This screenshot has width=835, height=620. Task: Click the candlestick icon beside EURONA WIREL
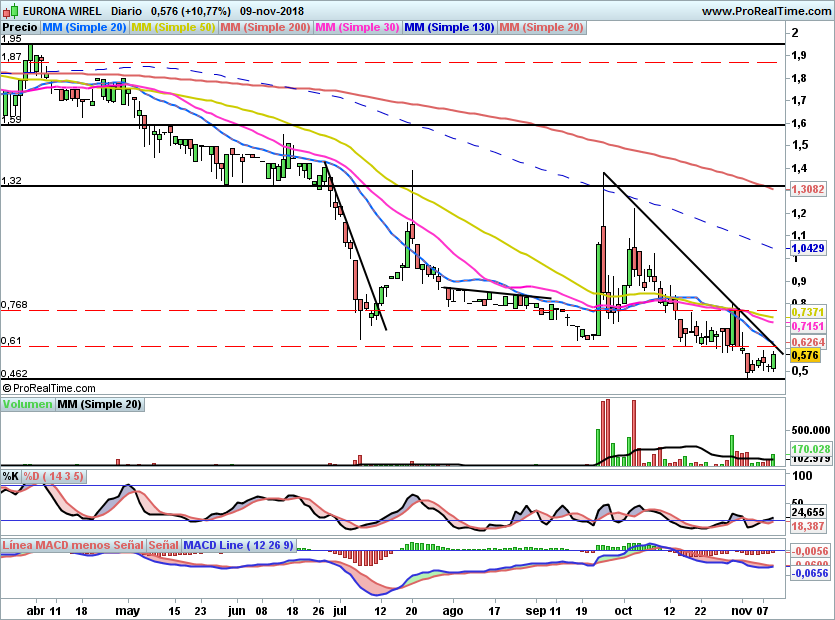click(12, 11)
